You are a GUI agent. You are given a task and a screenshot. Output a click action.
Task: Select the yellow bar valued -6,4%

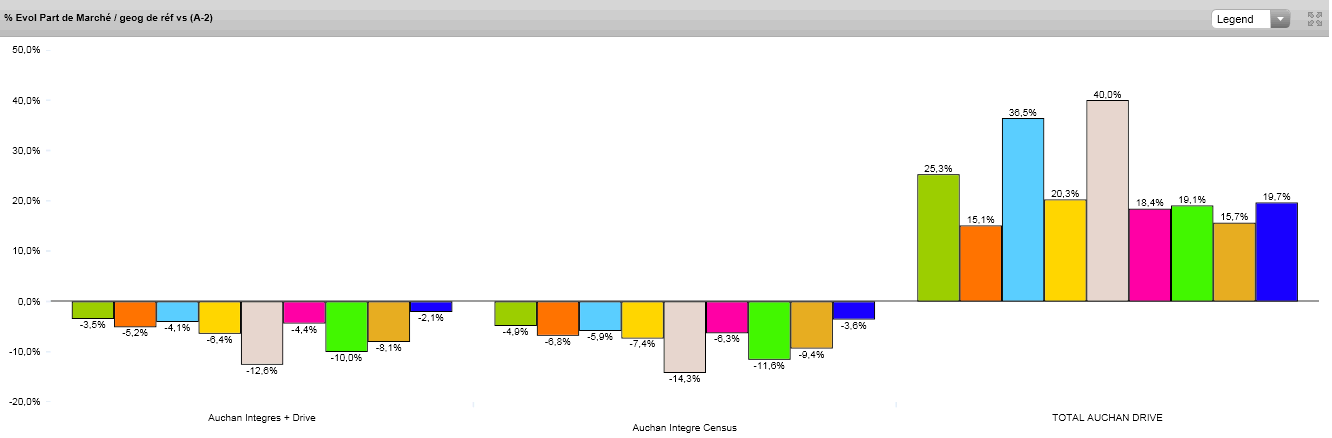click(x=219, y=317)
